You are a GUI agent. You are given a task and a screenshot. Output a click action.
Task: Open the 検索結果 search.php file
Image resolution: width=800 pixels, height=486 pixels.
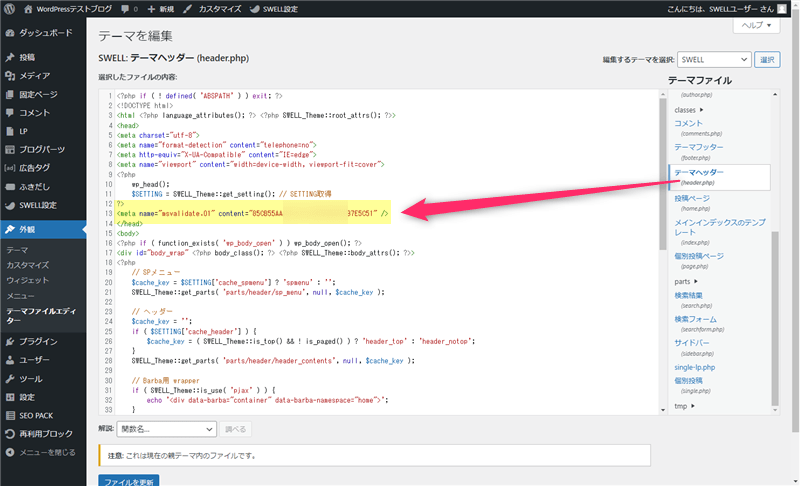coord(688,295)
